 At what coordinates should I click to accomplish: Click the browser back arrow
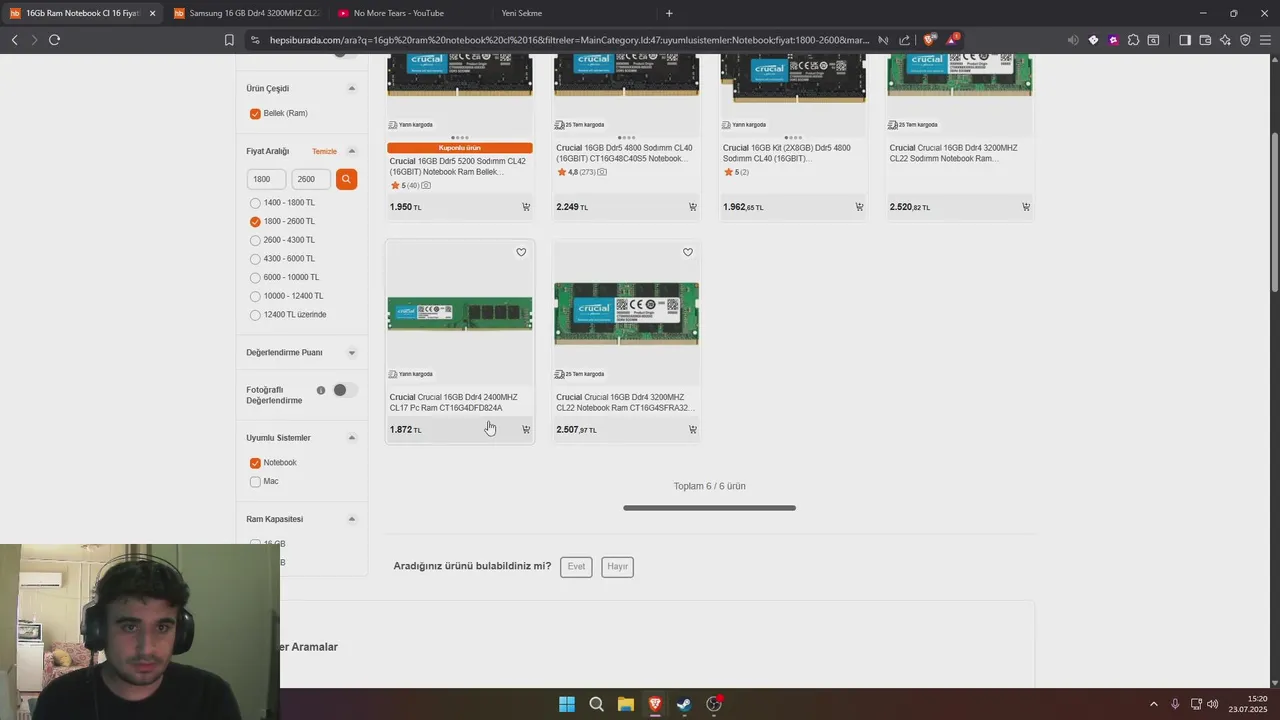(x=14, y=40)
